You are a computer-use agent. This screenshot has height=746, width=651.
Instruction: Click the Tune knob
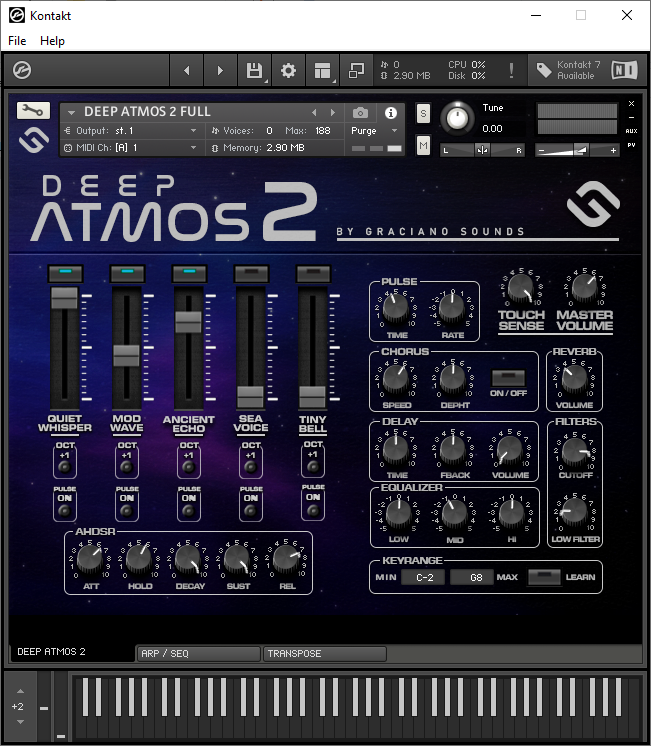coord(457,118)
